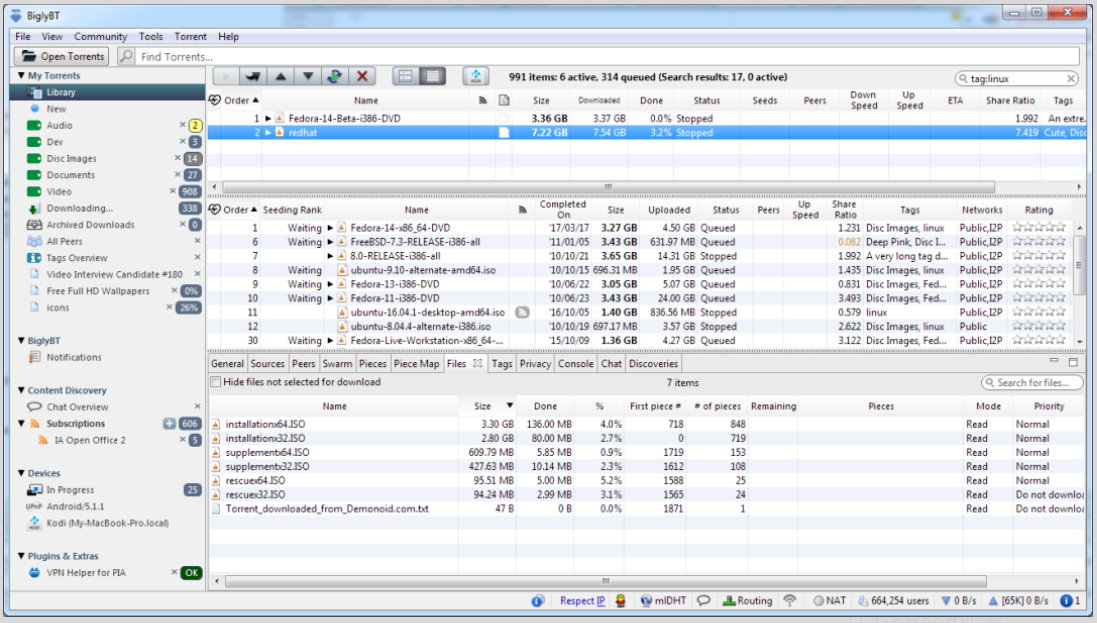The image size is (1097, 623).
Task: Click the mlDHT status bar icon
Action: coord(663,601)
